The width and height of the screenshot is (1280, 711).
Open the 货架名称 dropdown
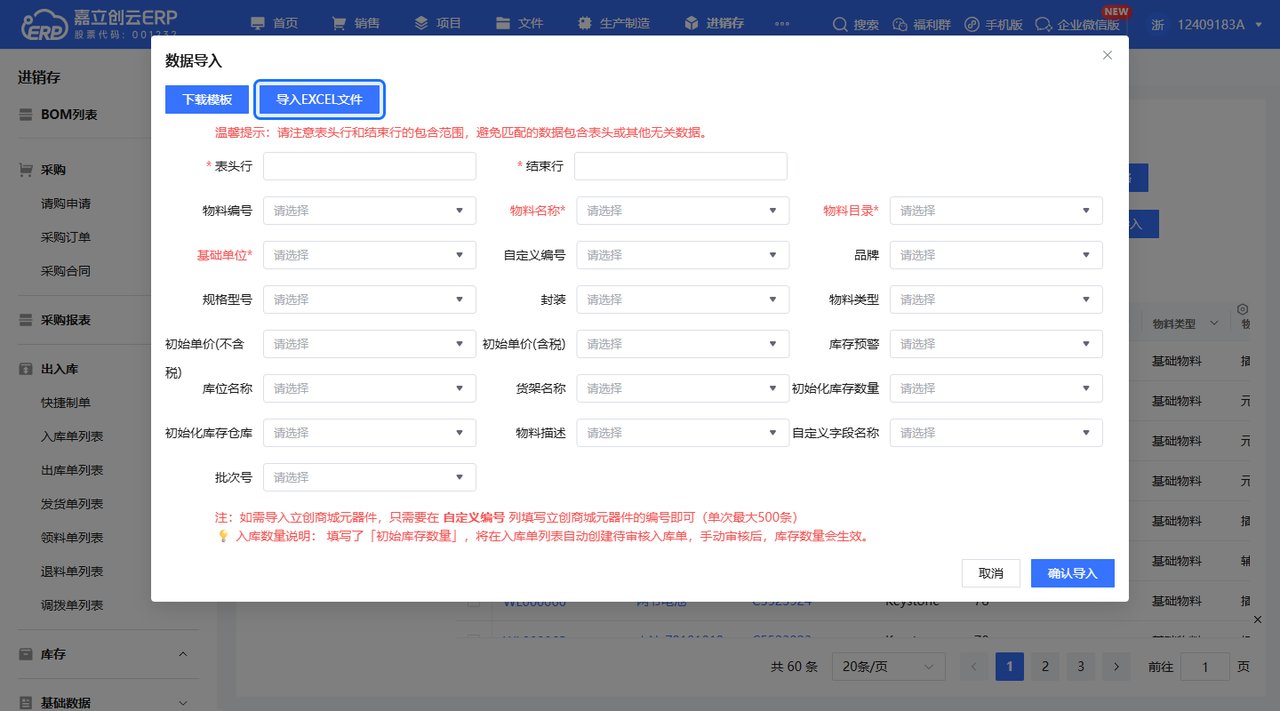(682, 388)
